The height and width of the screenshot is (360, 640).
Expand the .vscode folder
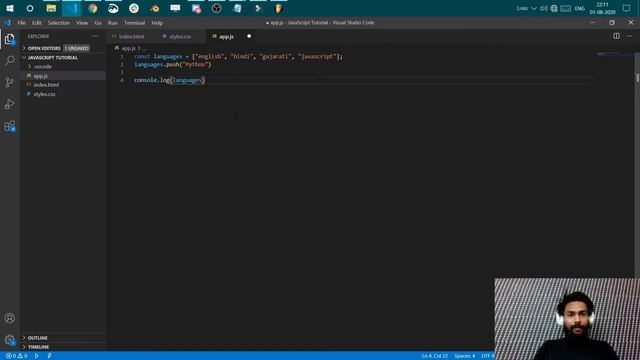tap(42, 67)
